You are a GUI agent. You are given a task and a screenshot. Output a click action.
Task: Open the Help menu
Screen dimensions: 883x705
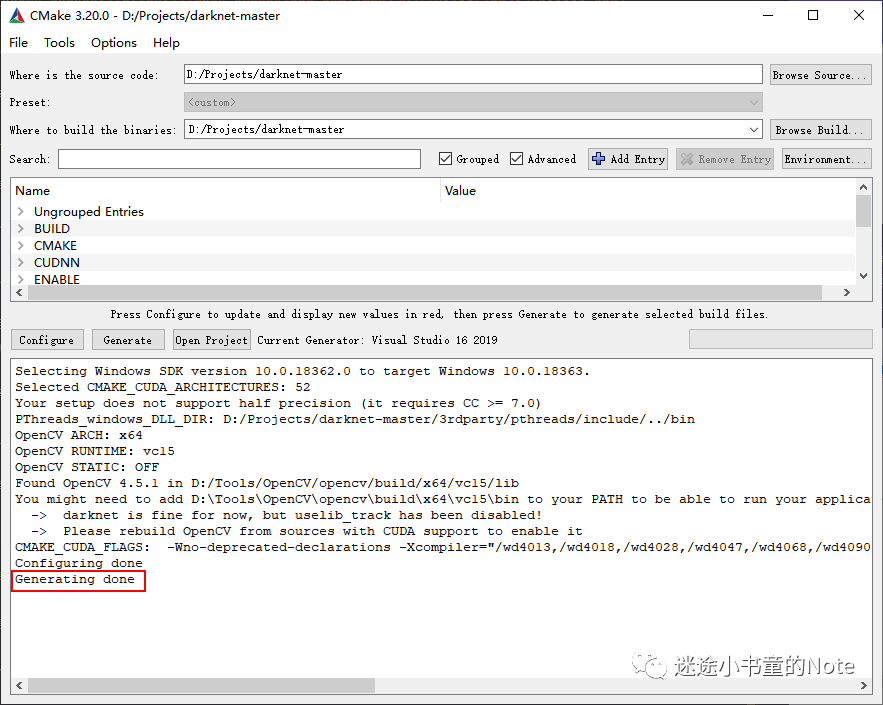(x=166, y=43)
